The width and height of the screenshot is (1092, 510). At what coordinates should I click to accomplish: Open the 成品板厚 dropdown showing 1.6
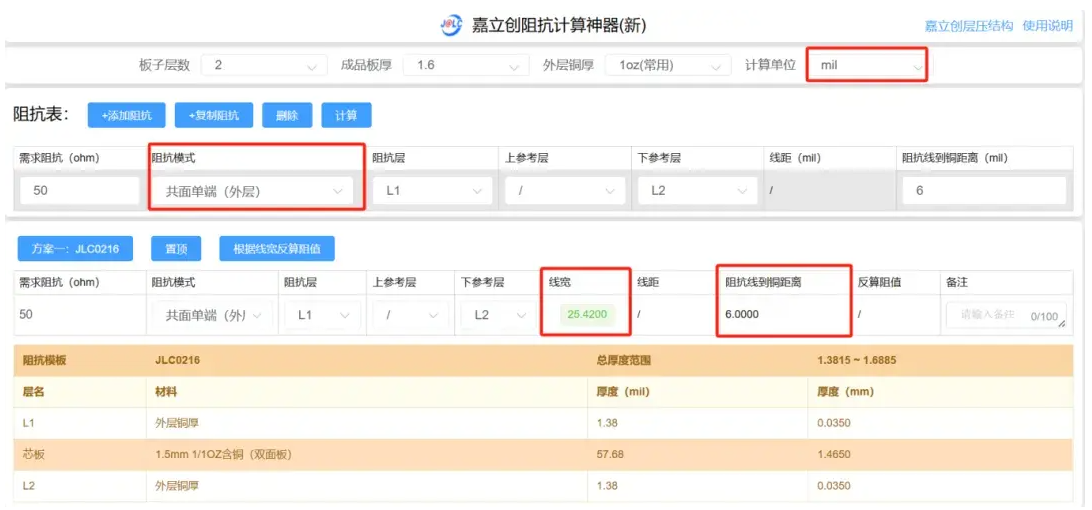click(466, 65)
